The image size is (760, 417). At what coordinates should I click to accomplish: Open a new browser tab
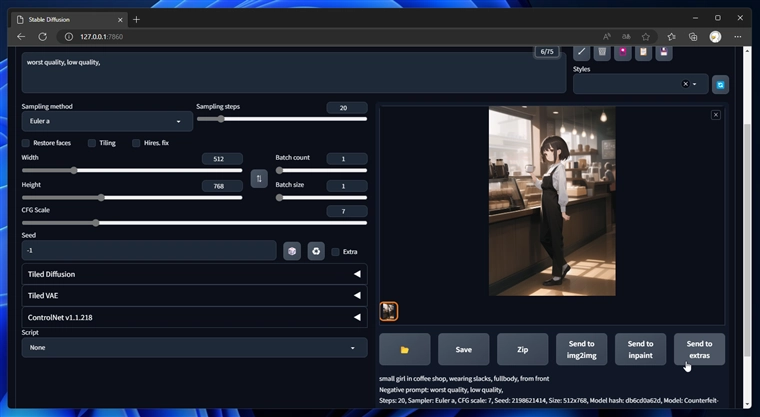(136, 19)
